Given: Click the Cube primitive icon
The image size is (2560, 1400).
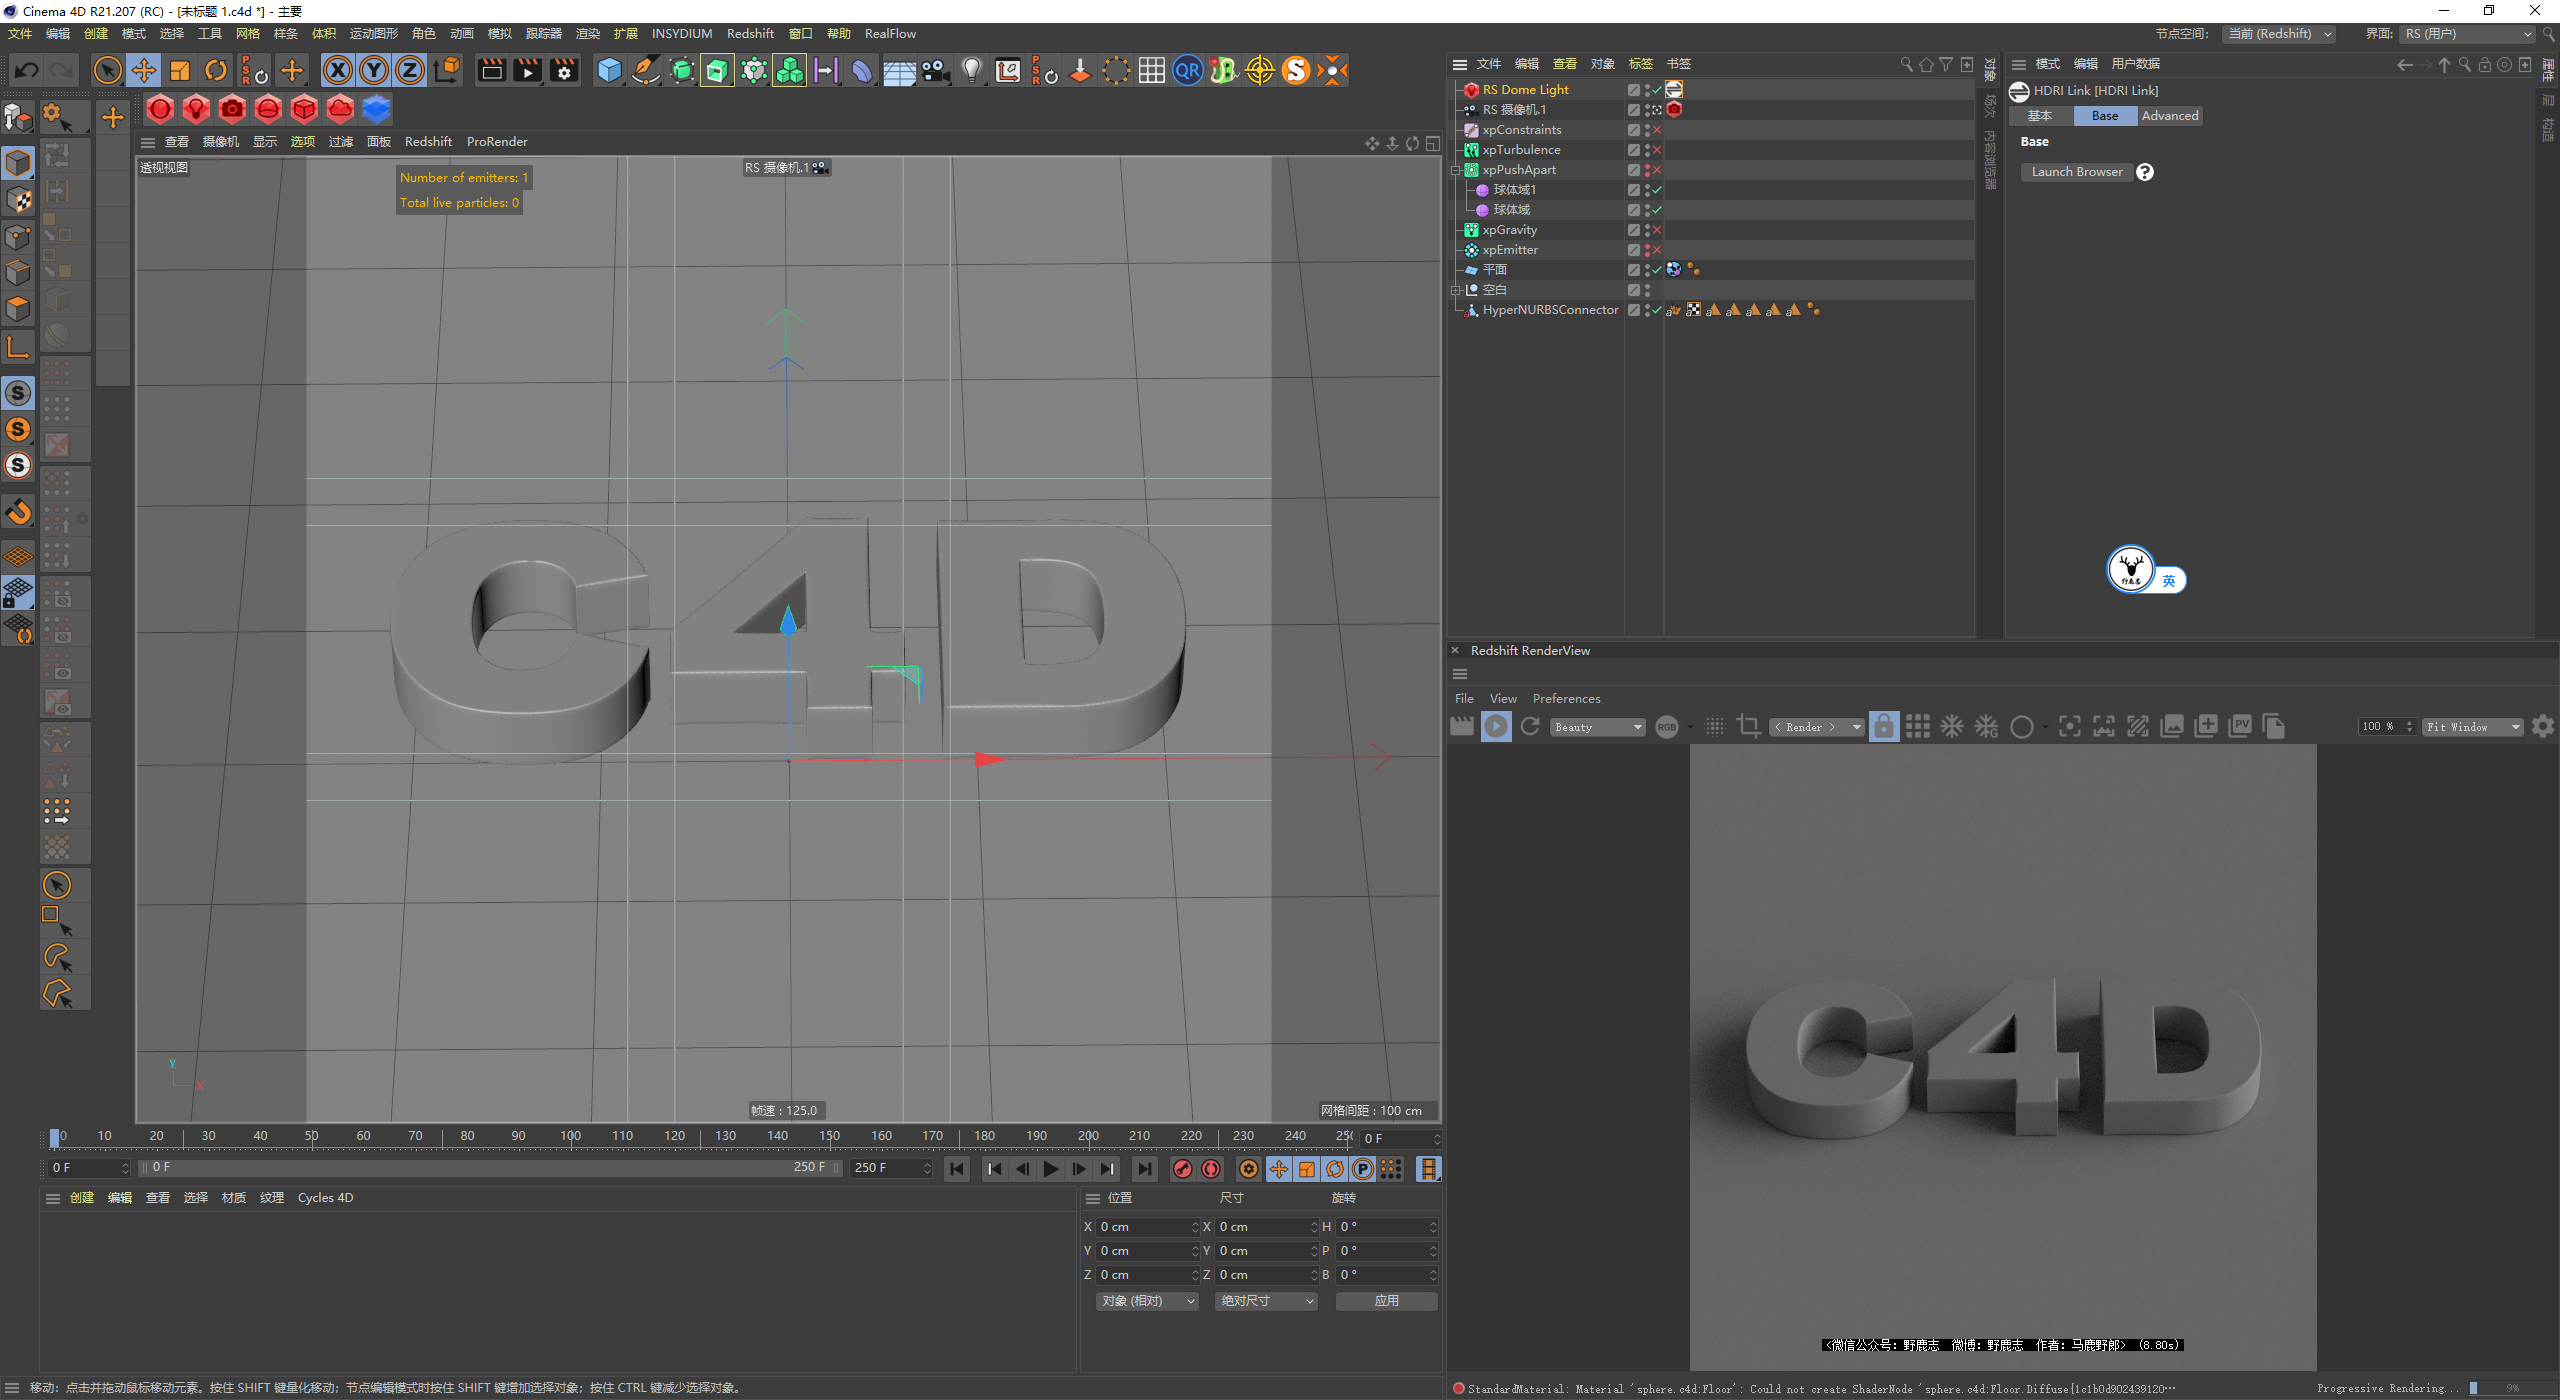Looking at the screenshot, I should [609, 70].
